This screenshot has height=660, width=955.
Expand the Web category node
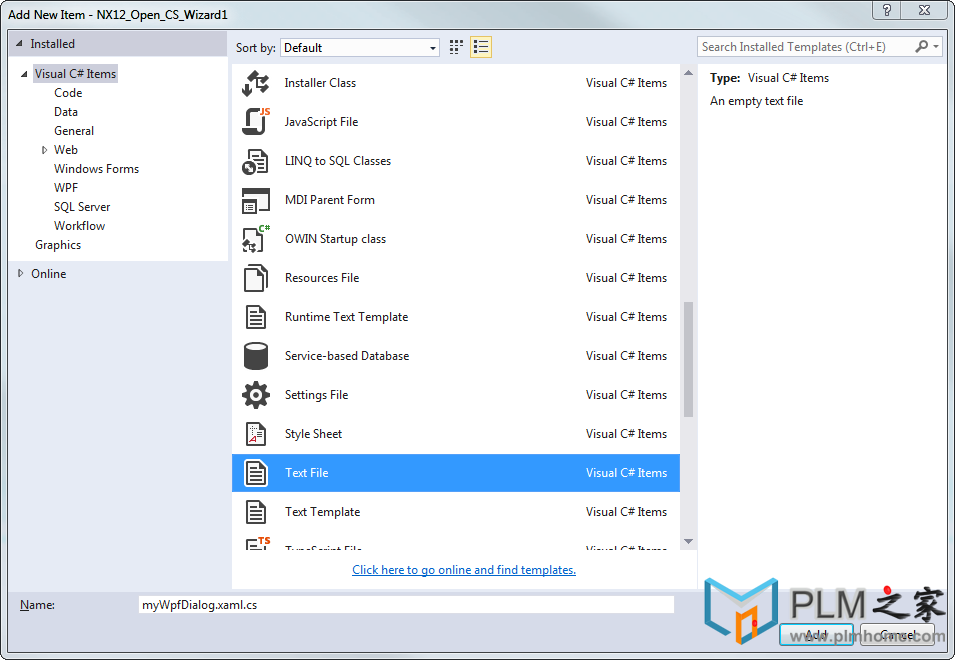click(x=44, y=150)
